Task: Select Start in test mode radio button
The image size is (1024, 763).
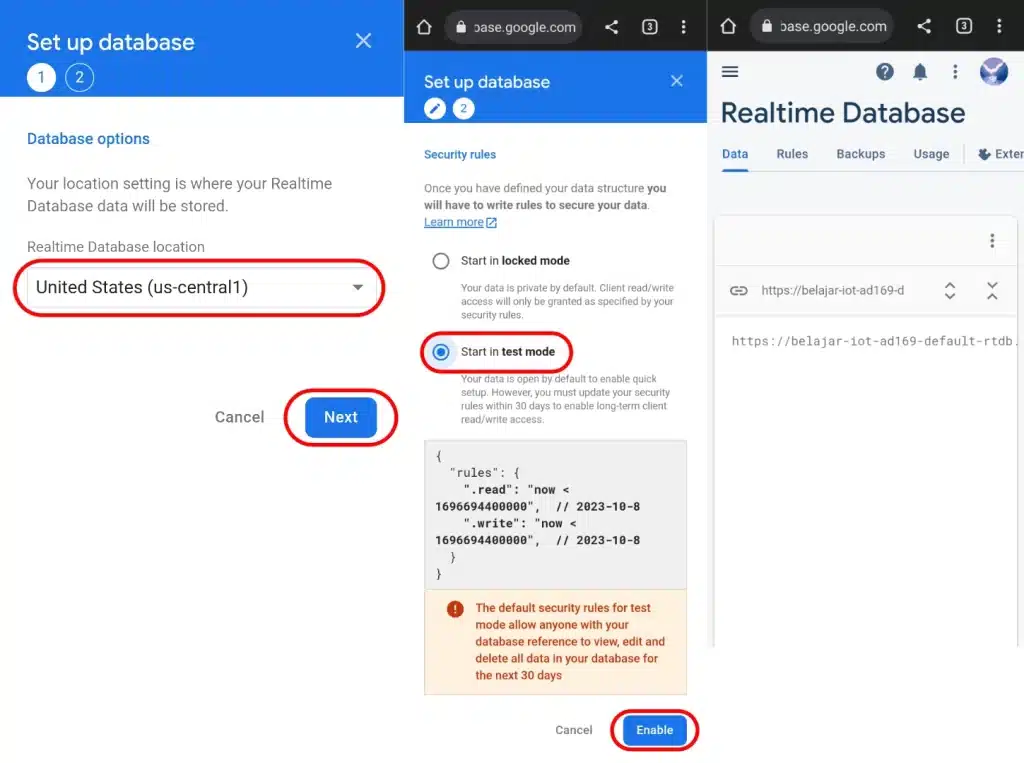Action: point(441,352)
